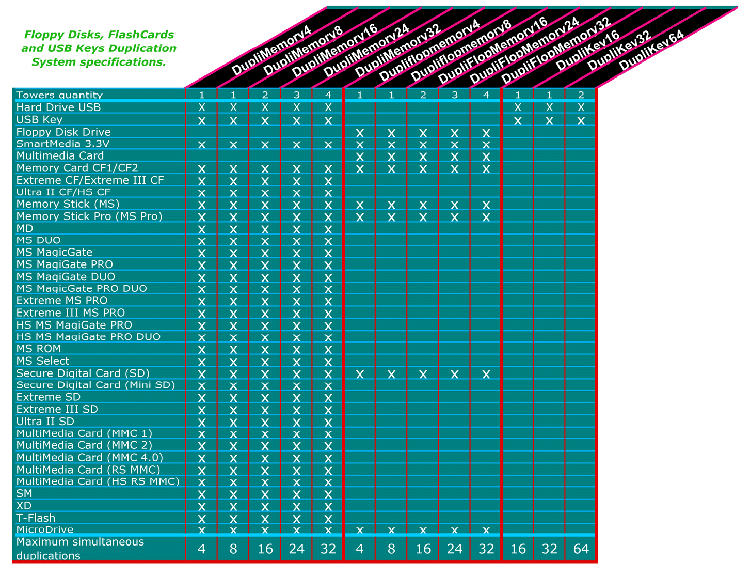Click the 'Secure Digital Card (Mini SD)' row label
The image size is (750, 575).
tap(95, 385)
